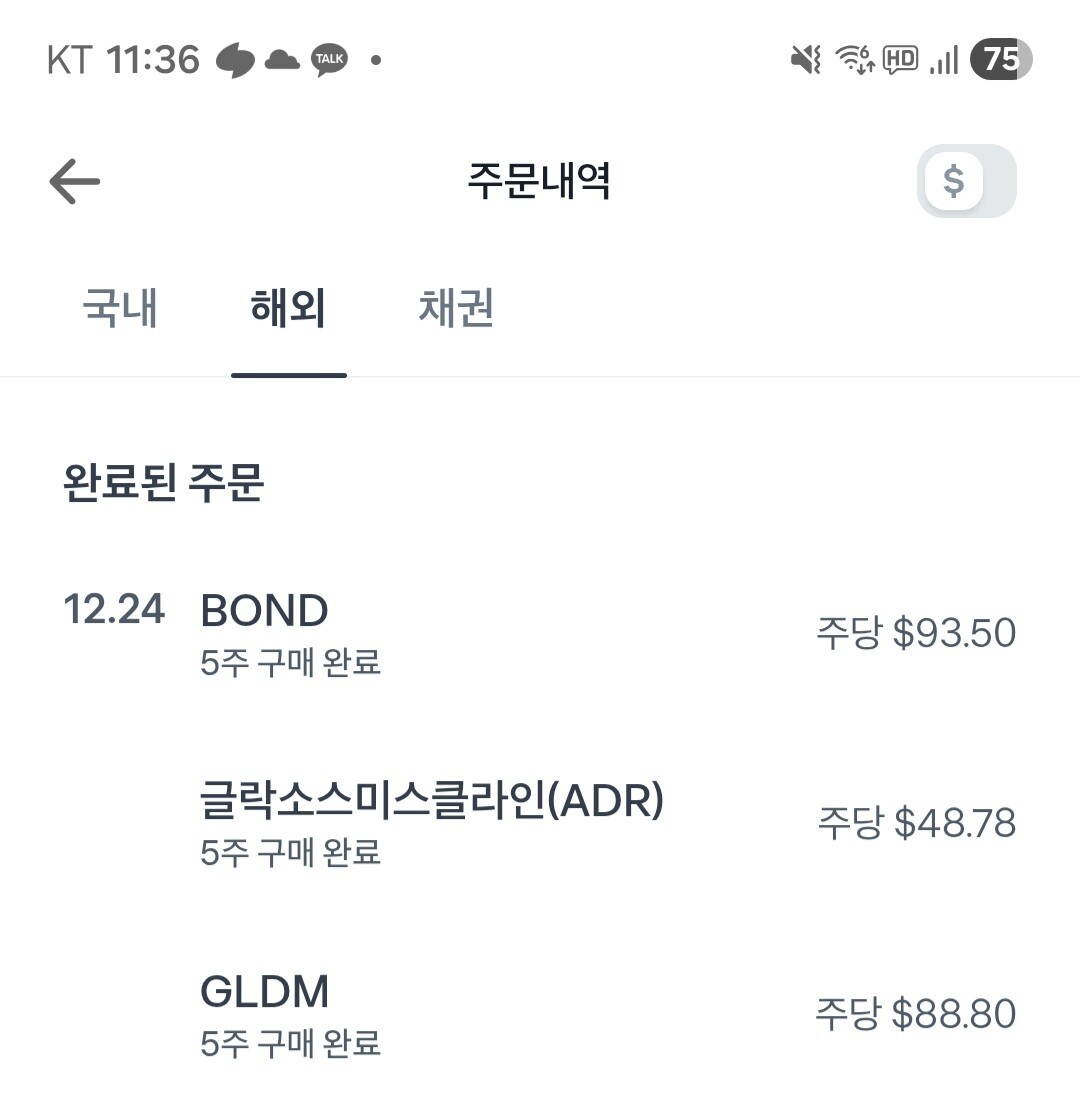The height and width of the screenshot is (1109, 1080).
Task: Tap the 주당 $48.78 price label
Action: pos(916,823)
